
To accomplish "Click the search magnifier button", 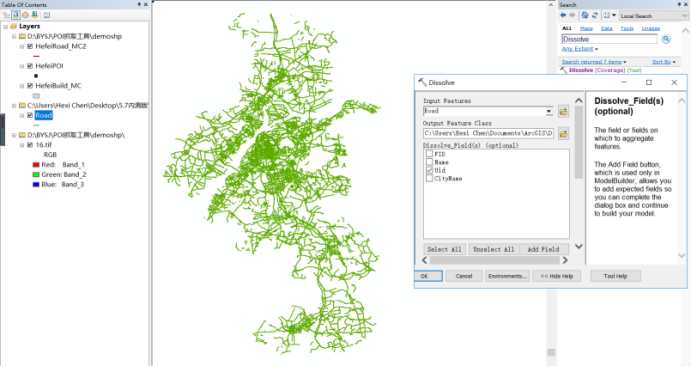I will click(x=666, y=39).
